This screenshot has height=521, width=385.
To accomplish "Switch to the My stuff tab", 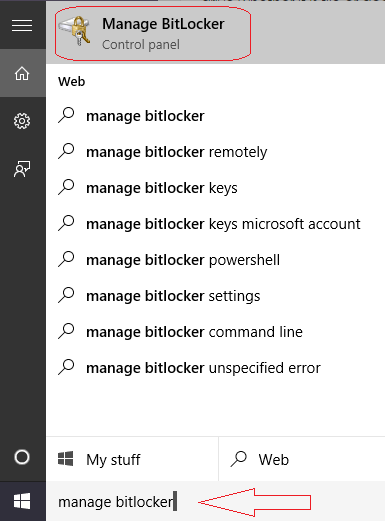I will 132,459.
